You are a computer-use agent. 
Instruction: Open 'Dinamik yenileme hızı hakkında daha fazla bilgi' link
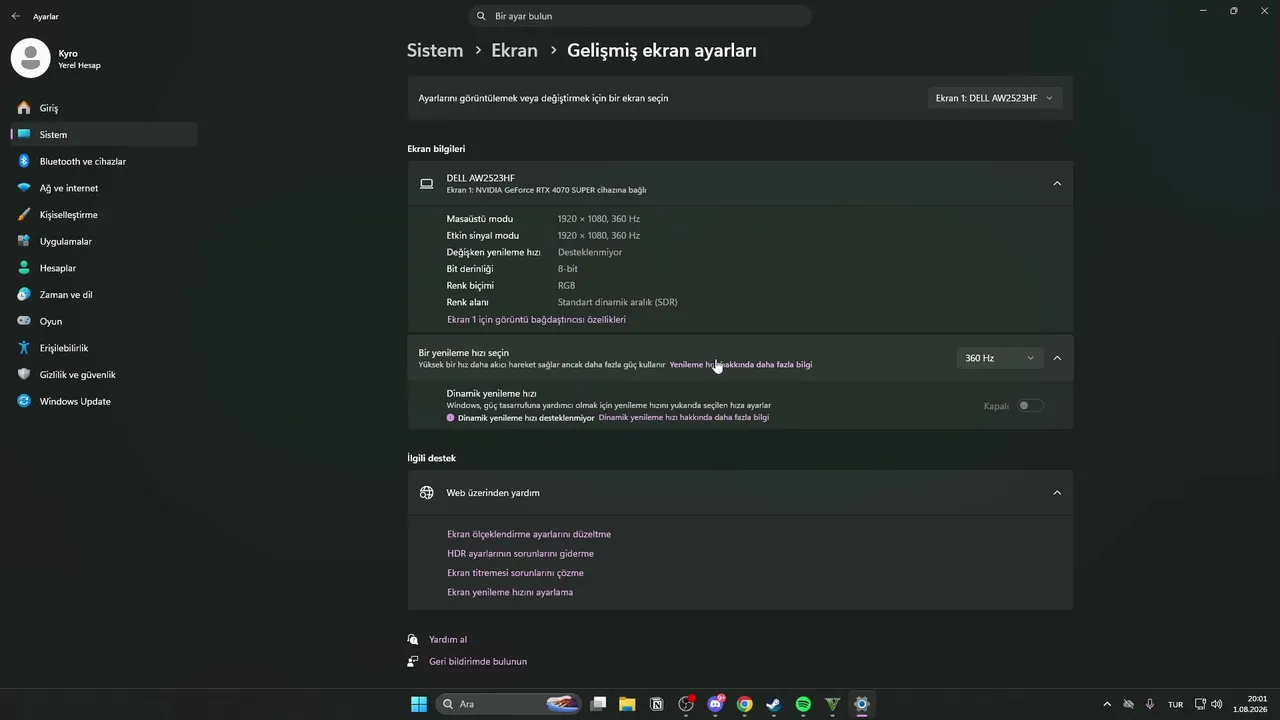(x=684, y=418)
